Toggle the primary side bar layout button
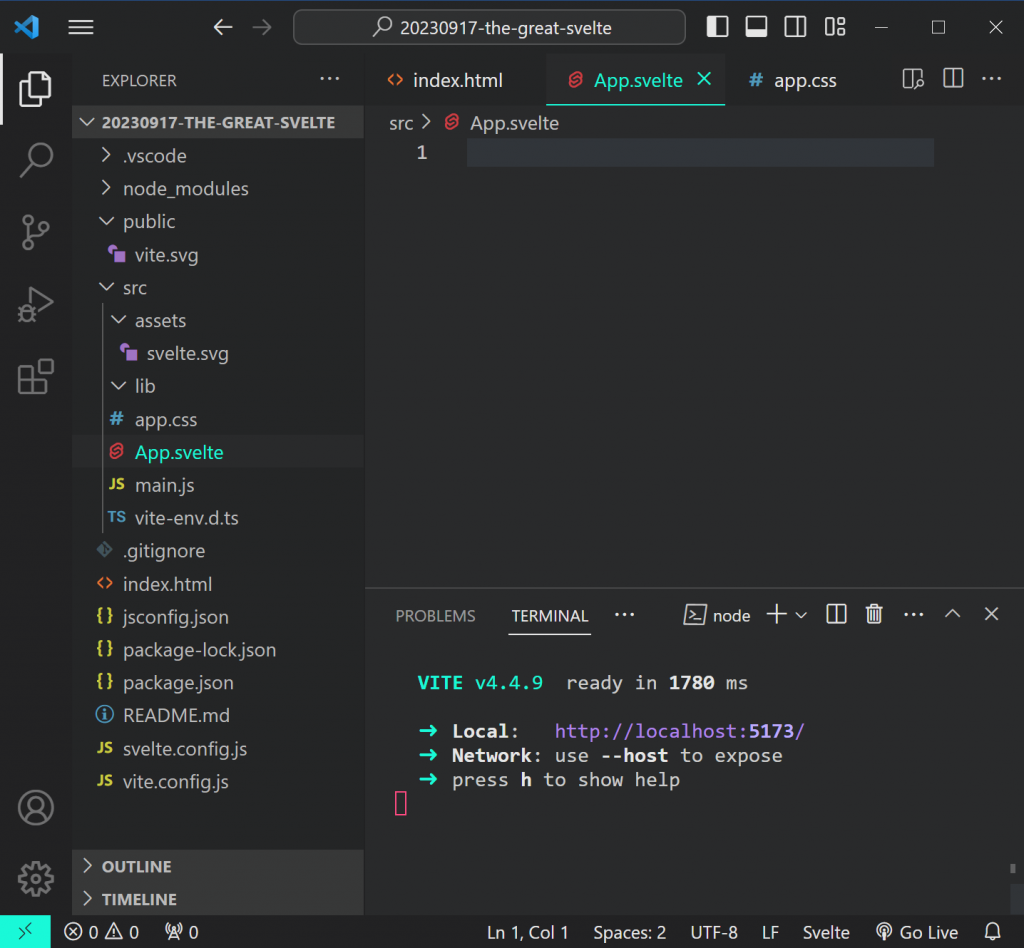Image resolution: width=1024 pixels, height=948 pixels. pyautogui.click(x=717, y=27)
